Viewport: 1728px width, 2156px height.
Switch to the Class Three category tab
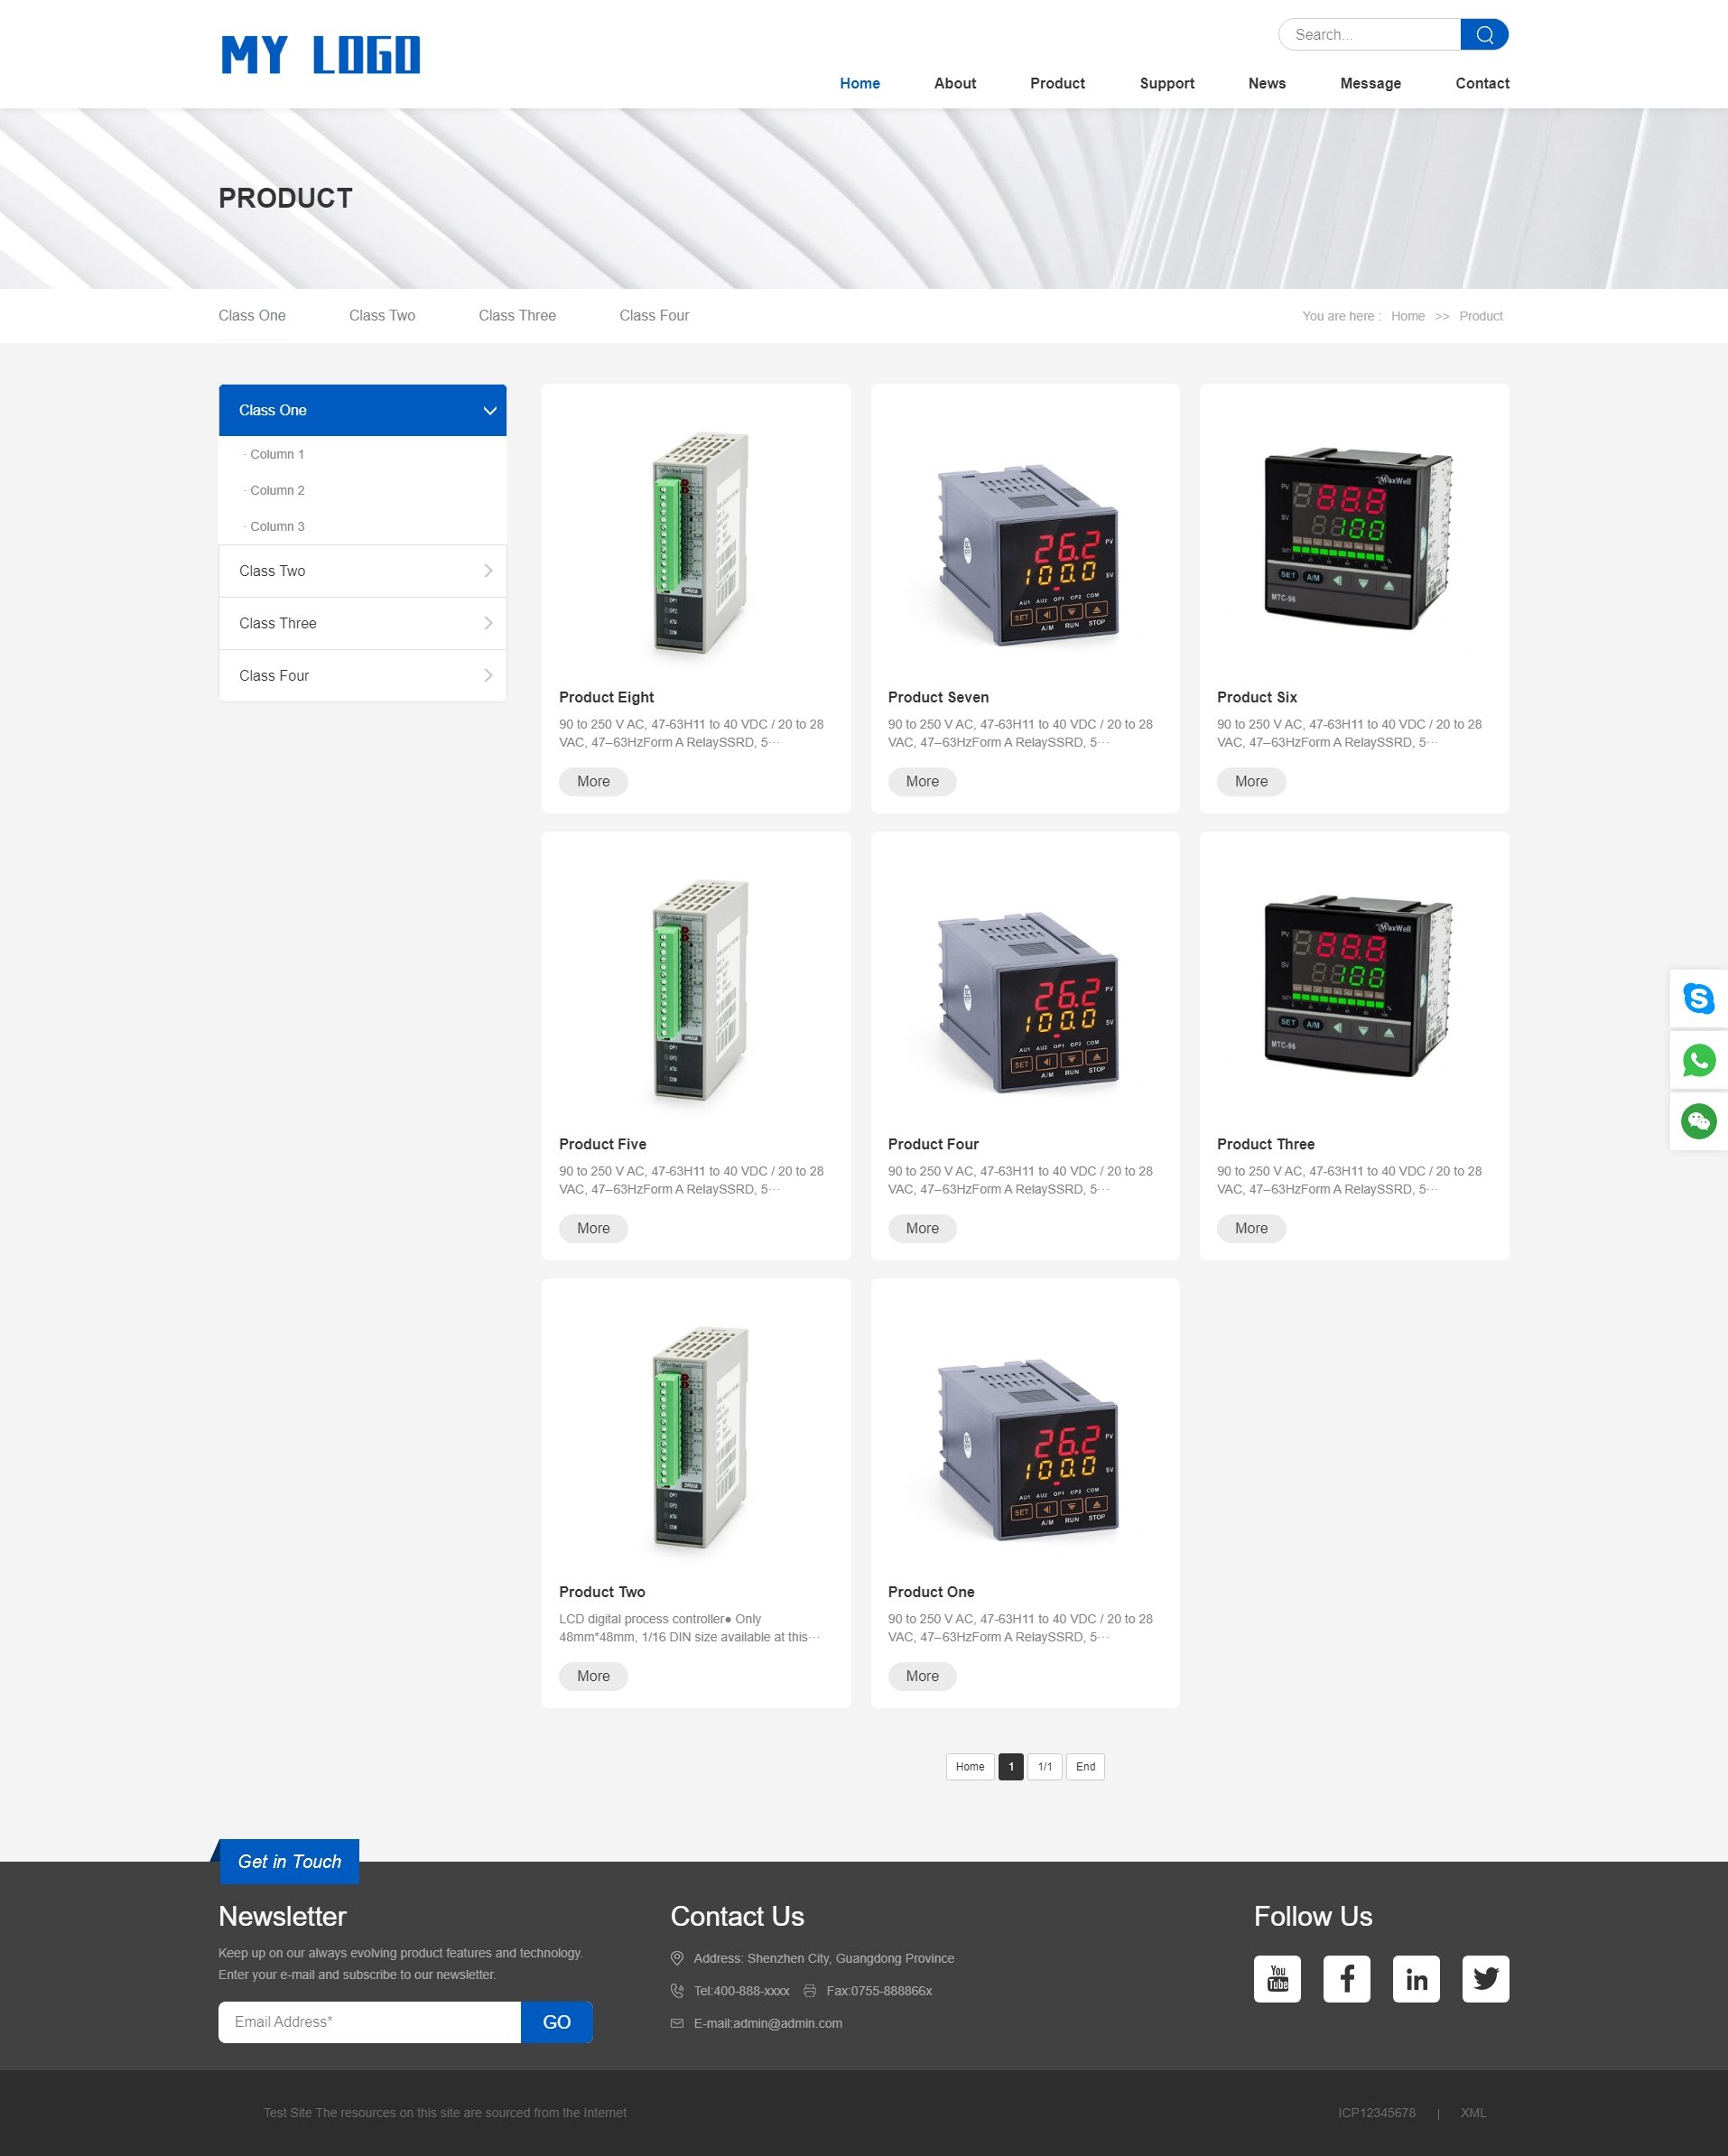click(x=516, y=316)
